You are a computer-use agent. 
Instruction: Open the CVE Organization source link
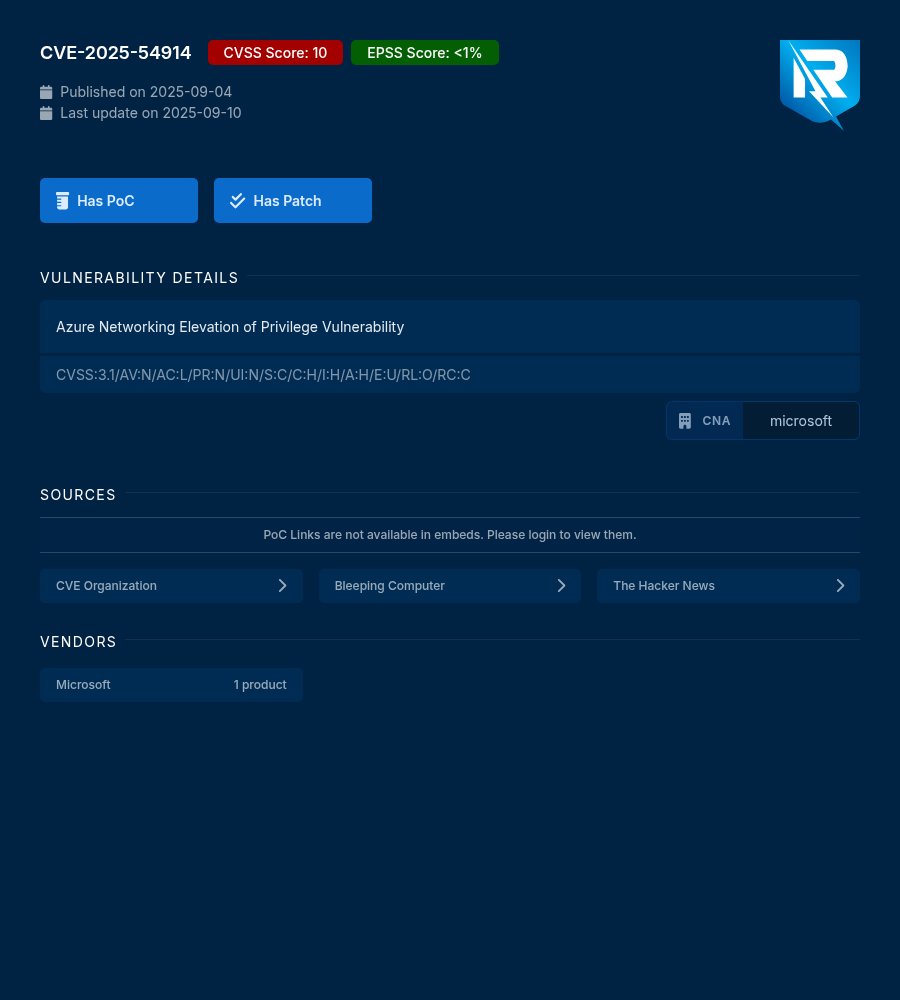tap(171, 585)
